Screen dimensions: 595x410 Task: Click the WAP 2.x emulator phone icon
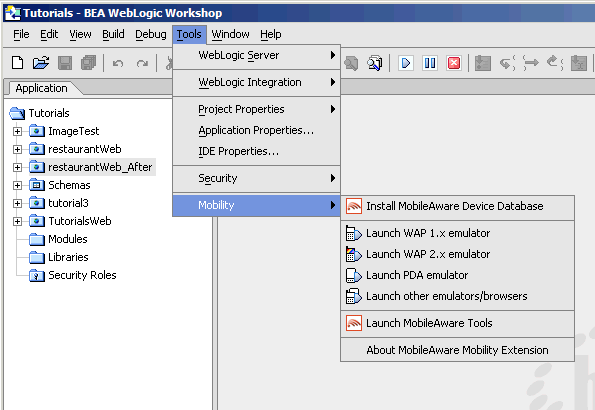(353, 254)
